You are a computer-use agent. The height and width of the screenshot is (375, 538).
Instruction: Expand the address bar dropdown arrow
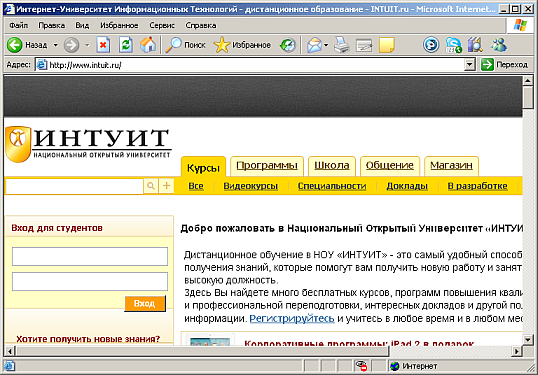[x=469, y=65]
